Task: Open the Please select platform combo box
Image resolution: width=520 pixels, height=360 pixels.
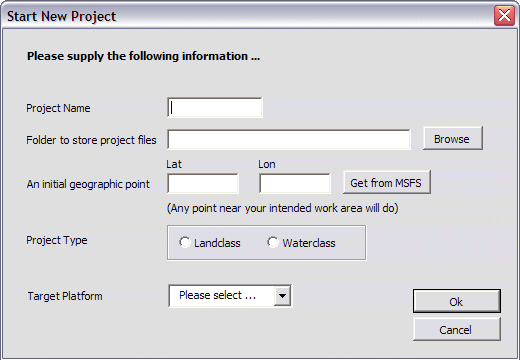Action: coord(230,296)
